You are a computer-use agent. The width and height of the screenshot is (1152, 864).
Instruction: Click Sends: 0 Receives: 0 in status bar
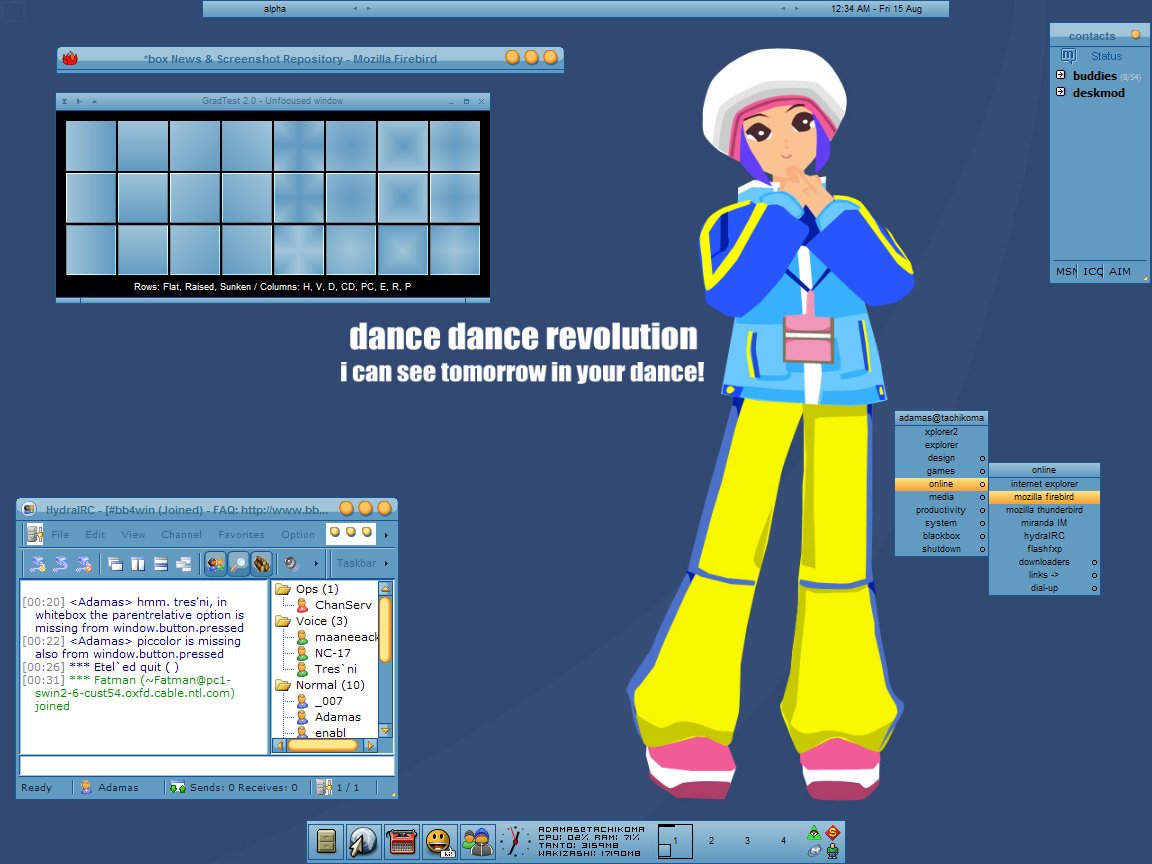point(244,787)
